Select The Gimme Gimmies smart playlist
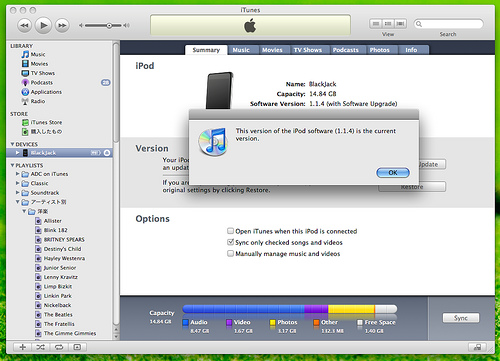This screenshot has width=500, height=361. pyautogui.click(x=66, y=333)
